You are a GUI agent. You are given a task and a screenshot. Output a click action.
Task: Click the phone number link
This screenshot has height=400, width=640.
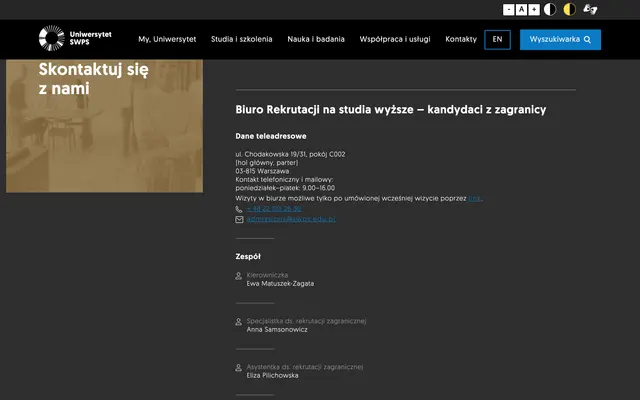[274, 209]
